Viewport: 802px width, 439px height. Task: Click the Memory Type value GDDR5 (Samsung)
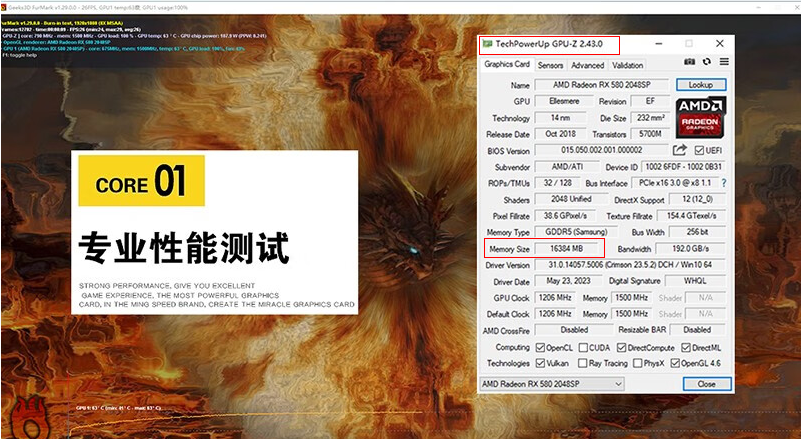[x=576, y=232]
